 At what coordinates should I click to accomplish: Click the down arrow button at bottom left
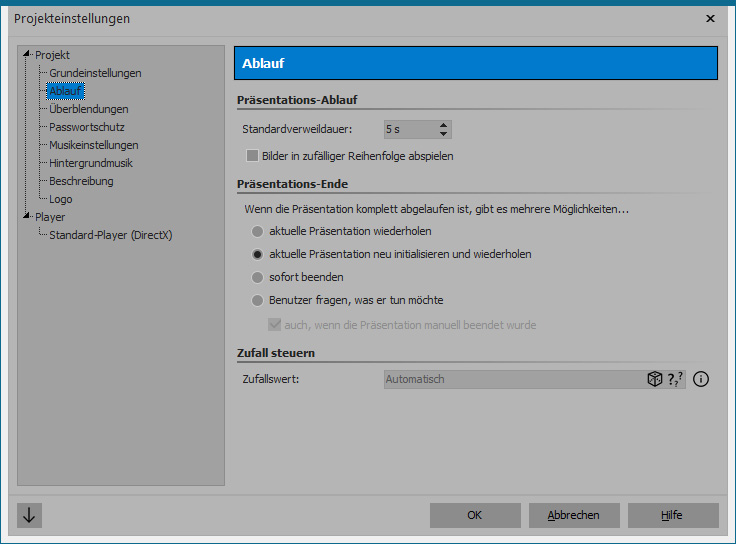(29, 515)
